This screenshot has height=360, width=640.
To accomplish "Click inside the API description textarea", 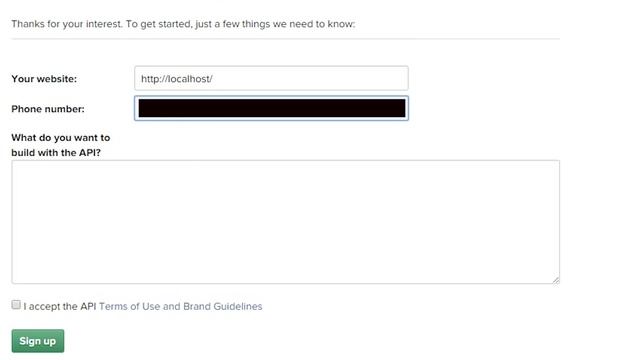I will click(x=285, y=222).
